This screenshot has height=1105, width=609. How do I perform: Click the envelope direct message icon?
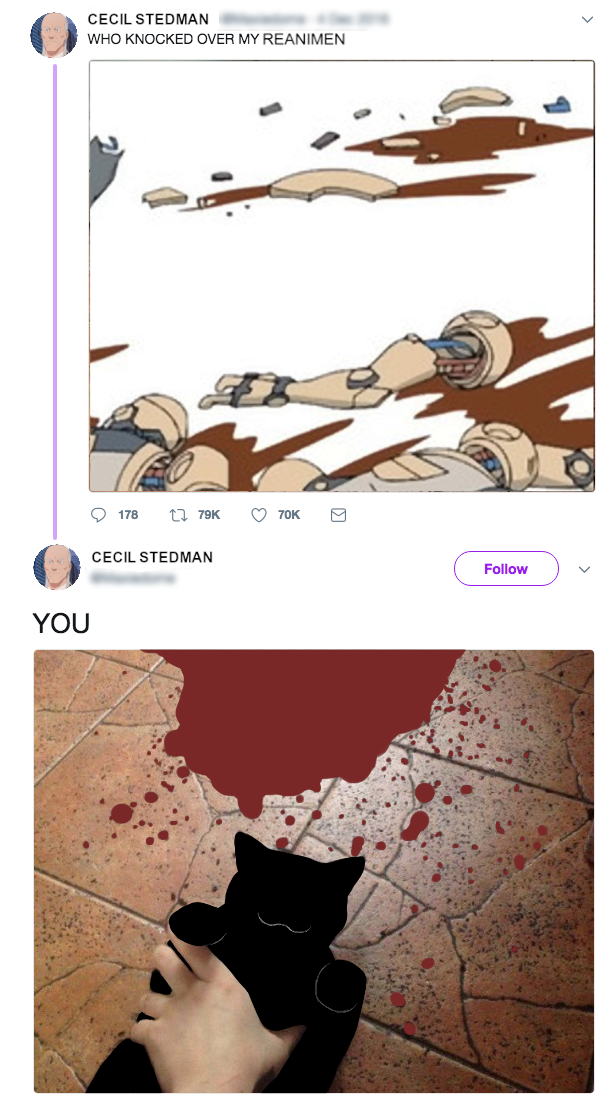pos(338,515)
